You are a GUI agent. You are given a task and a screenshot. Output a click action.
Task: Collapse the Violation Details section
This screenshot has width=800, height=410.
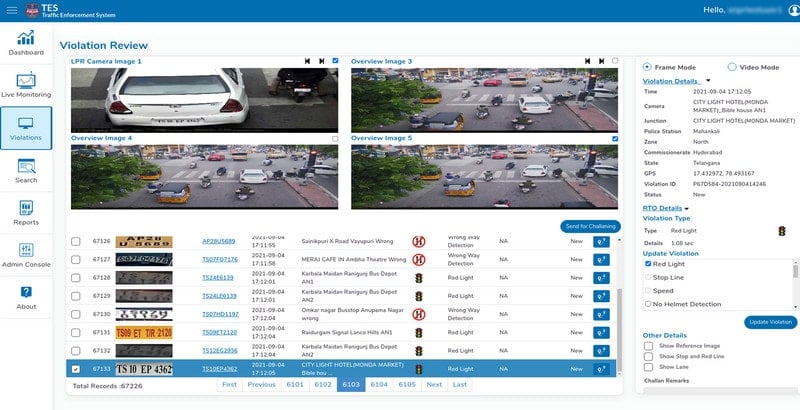[x=708, y=81]
